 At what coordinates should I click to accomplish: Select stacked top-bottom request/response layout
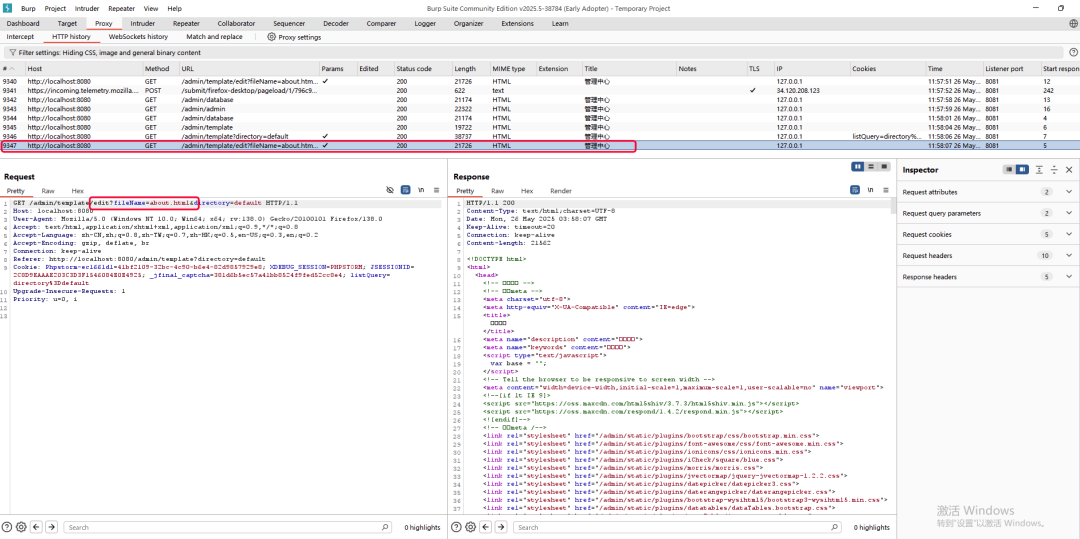point(871,167)
